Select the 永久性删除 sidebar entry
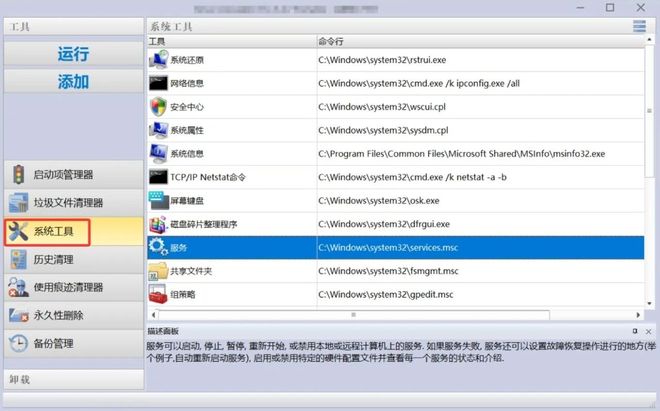This screenshot has width=660, height=411. tap(73, 315)
